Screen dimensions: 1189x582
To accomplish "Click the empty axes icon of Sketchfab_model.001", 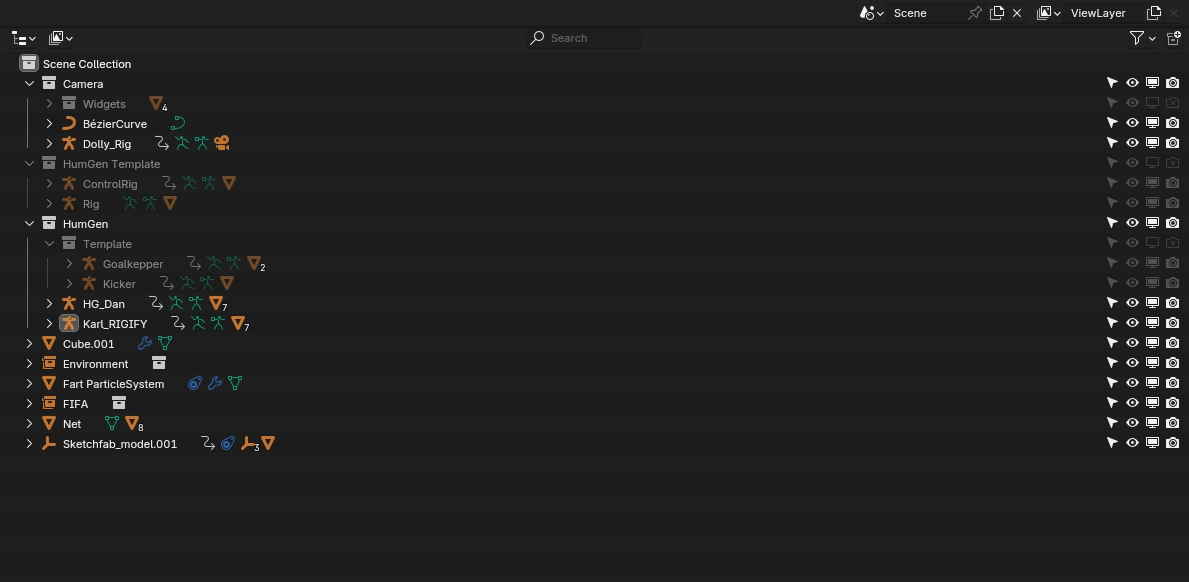I will [x=49, y=443].
